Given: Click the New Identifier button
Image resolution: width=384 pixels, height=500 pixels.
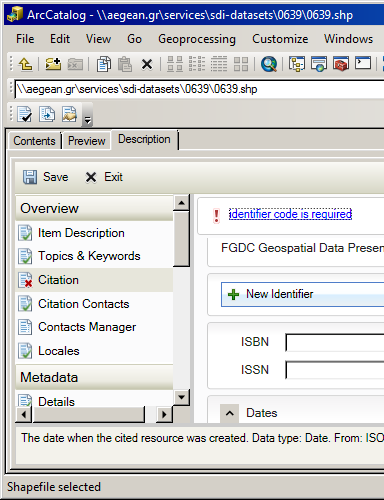Looking at the screenshot, I should (x=303, y=294).
